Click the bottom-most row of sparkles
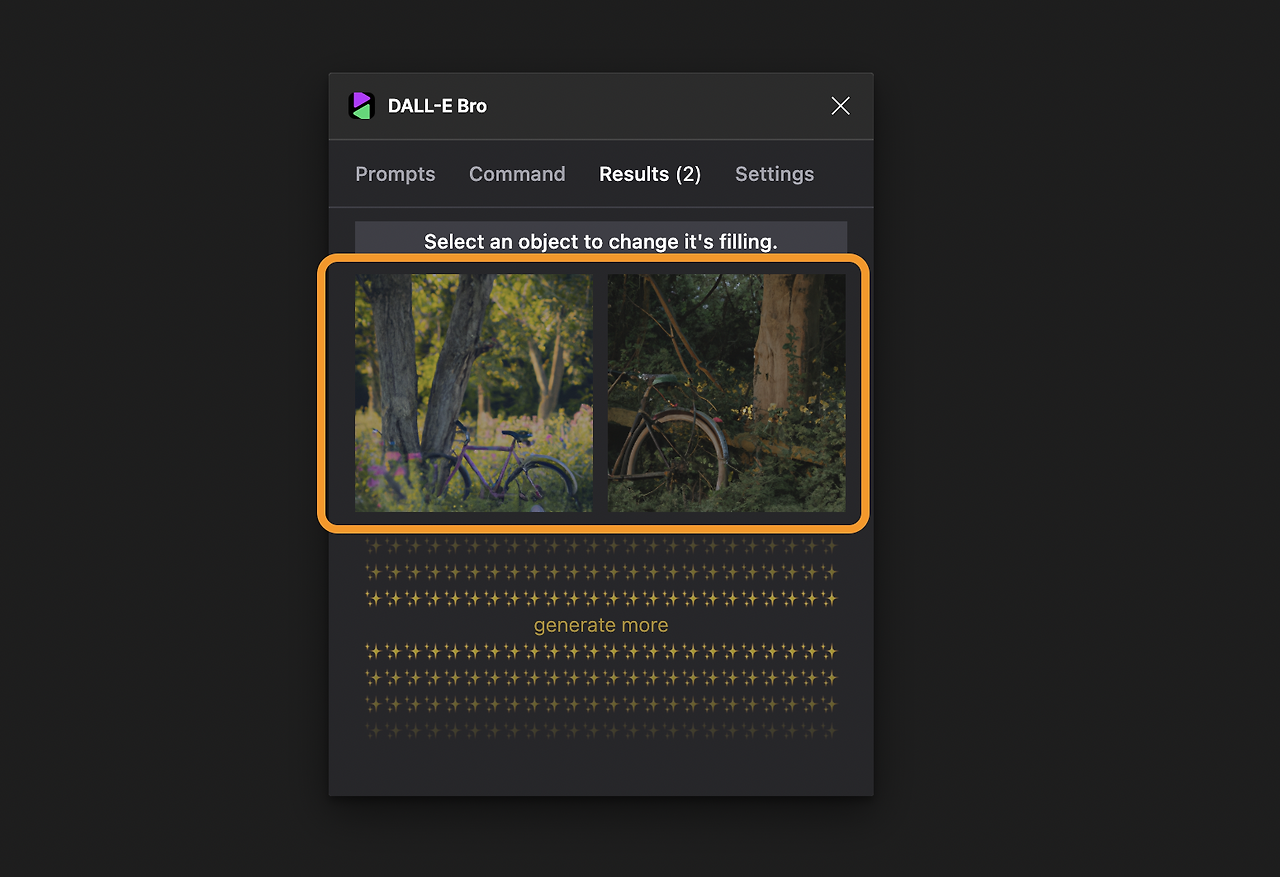Screen dimensions: 1280x877 [x=600, y=730]
